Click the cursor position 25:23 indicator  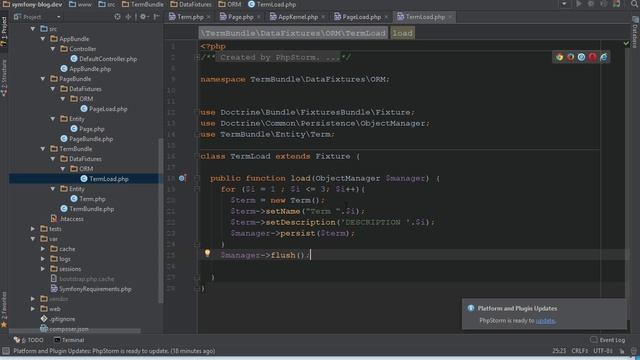click(559, 351)
